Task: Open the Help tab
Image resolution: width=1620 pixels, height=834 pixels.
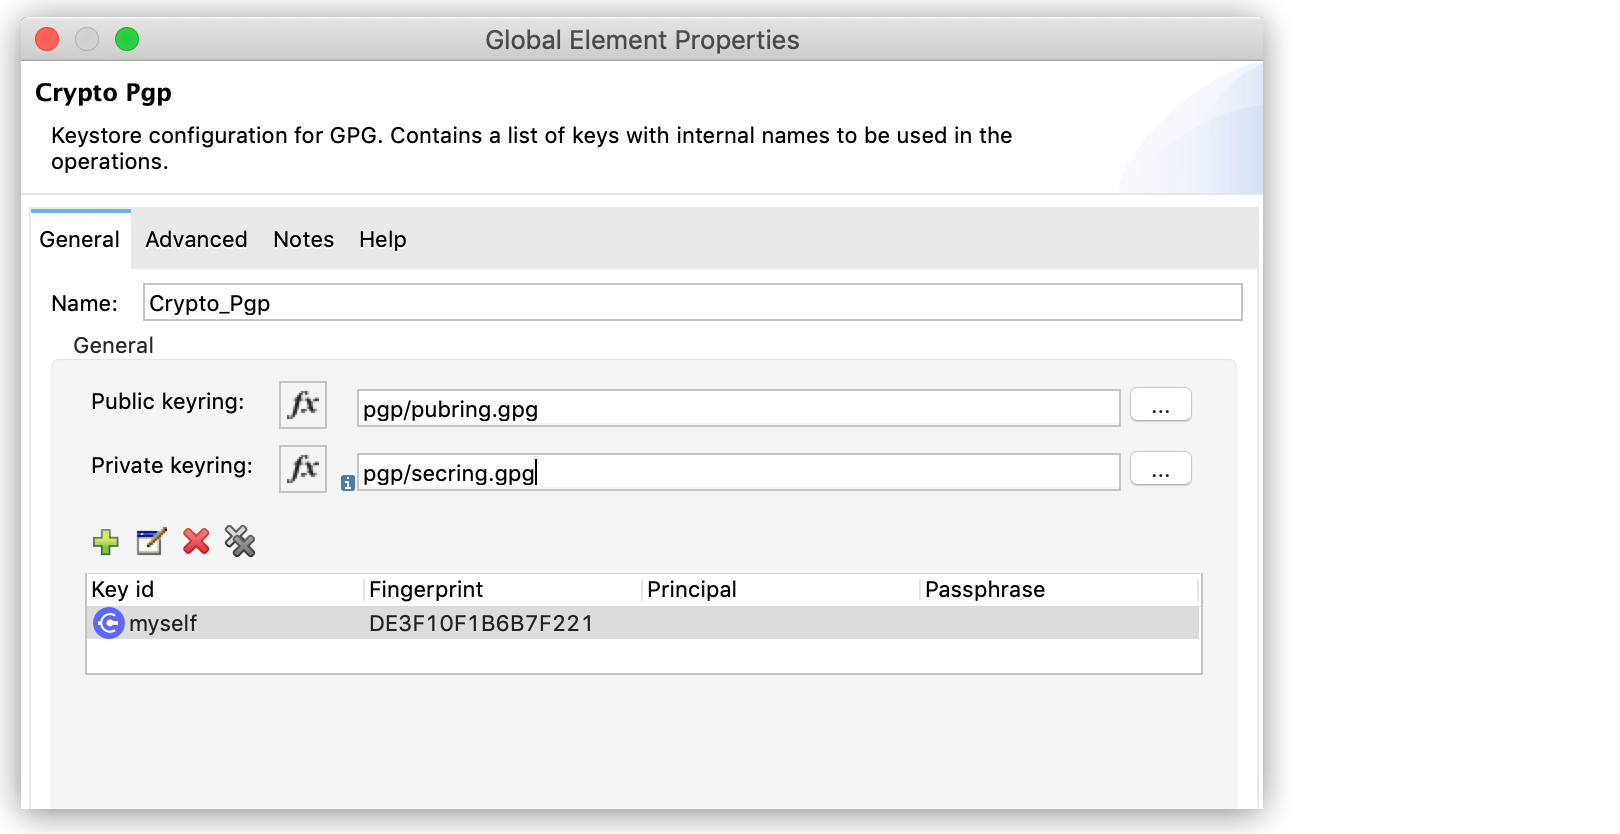Action: [x=382, y=239]
